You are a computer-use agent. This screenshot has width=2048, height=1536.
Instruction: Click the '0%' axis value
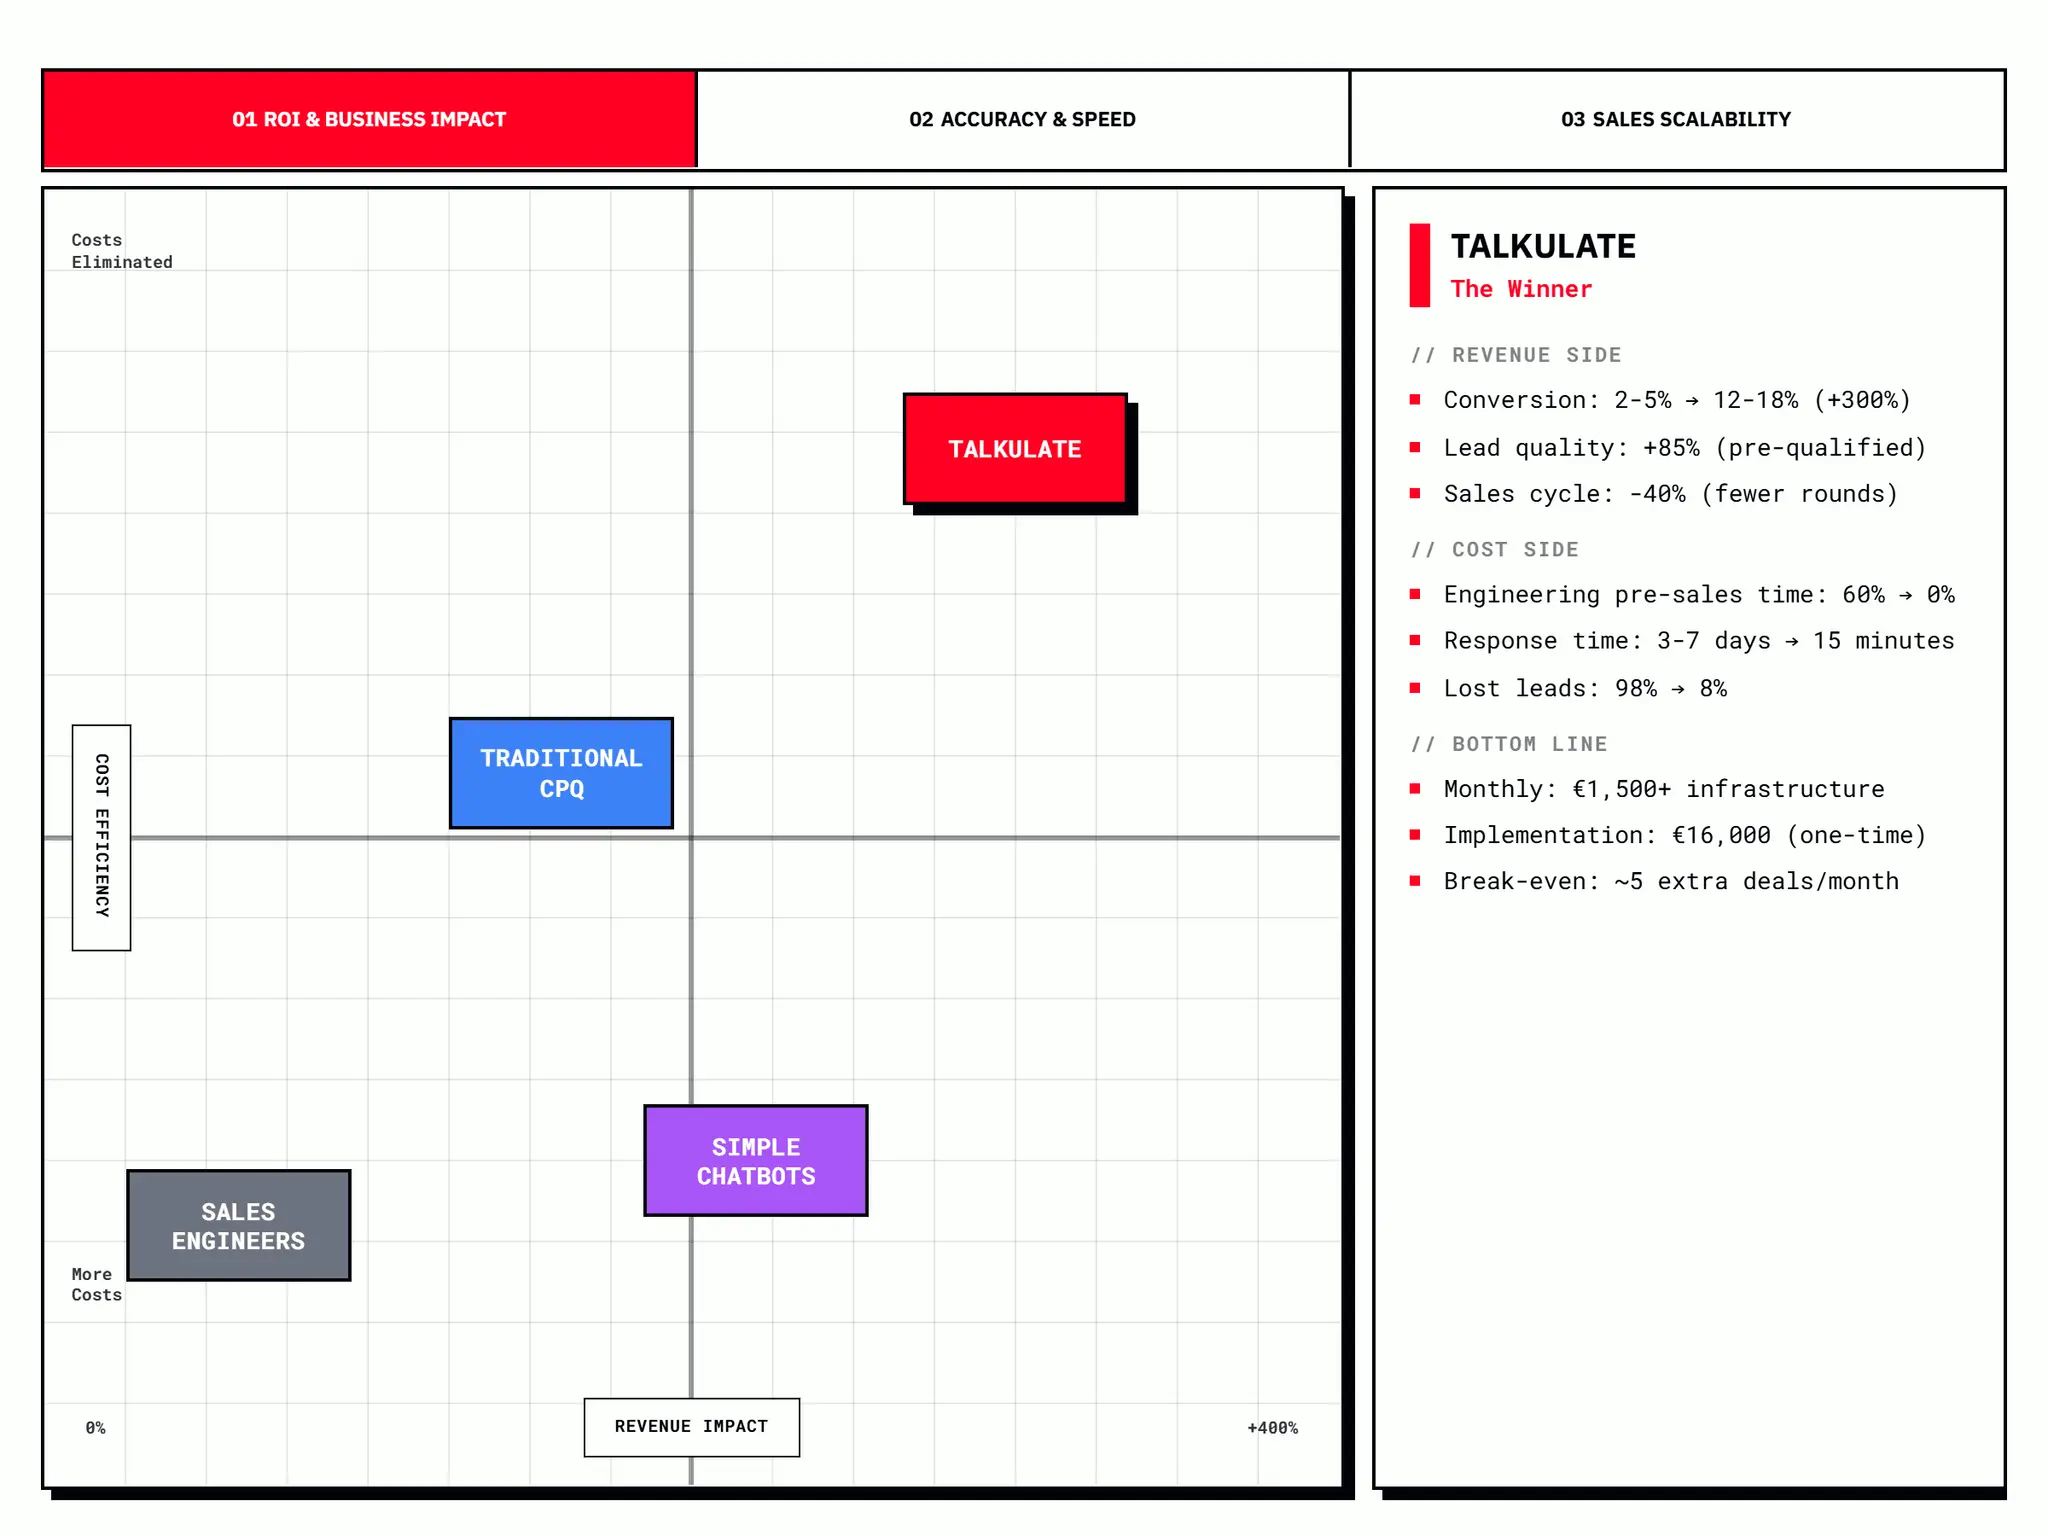(95, 1428)
